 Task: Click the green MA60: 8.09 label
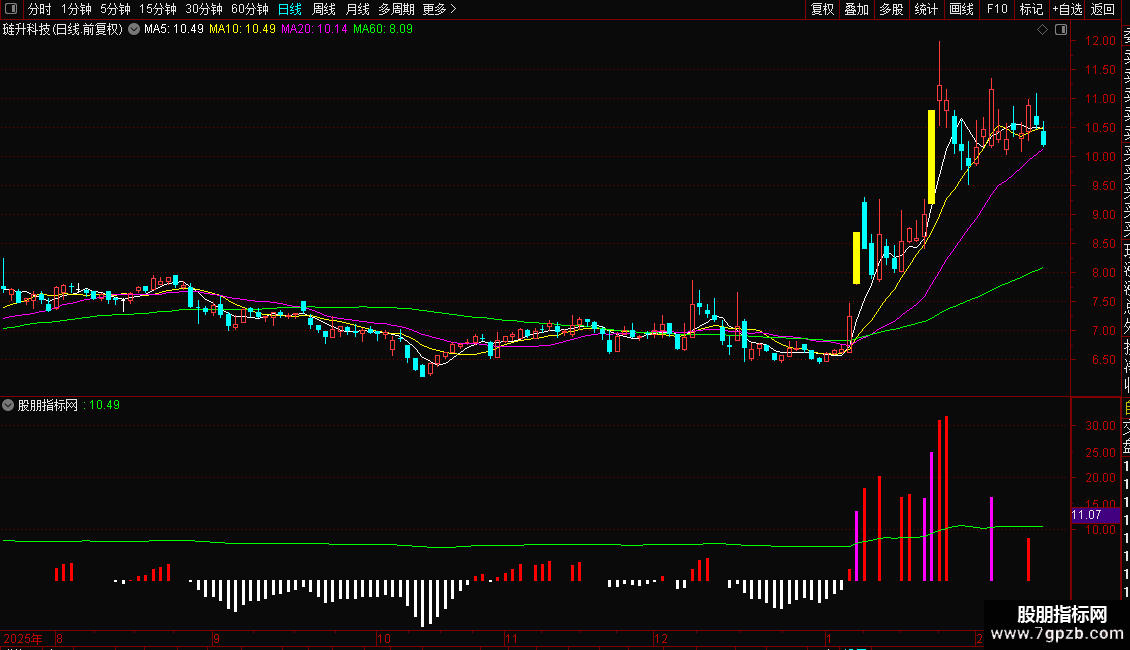pyautogui.click(x=383, y=30)
